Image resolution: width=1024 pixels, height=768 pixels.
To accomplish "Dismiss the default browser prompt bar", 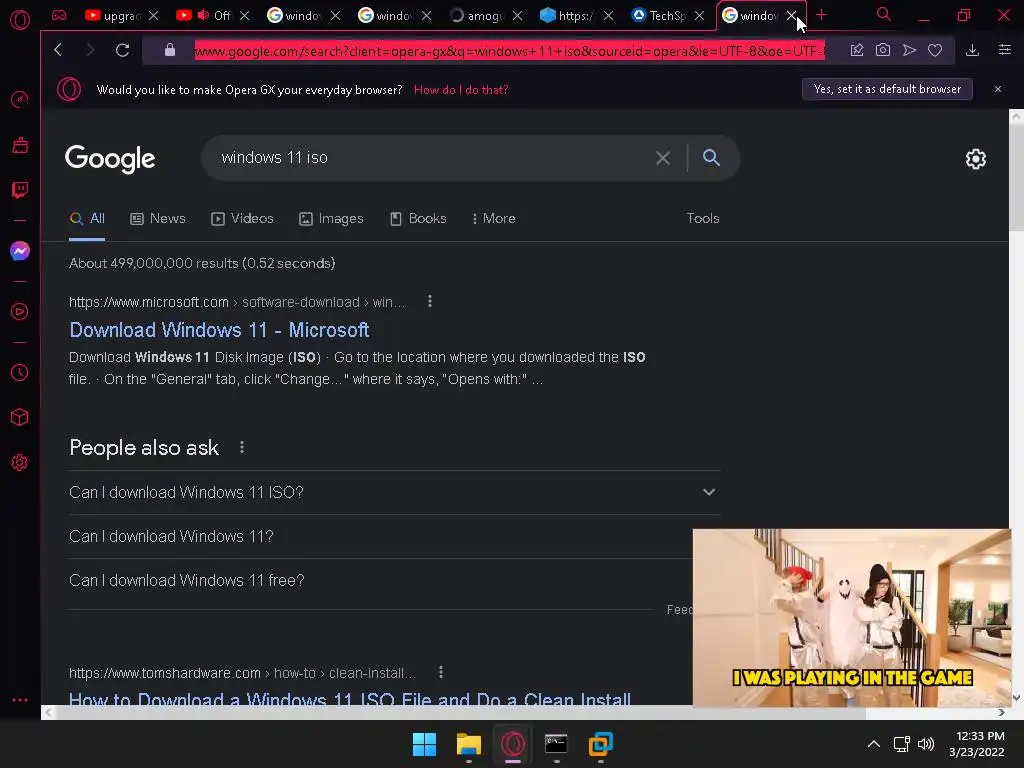I will pos(998,89).
